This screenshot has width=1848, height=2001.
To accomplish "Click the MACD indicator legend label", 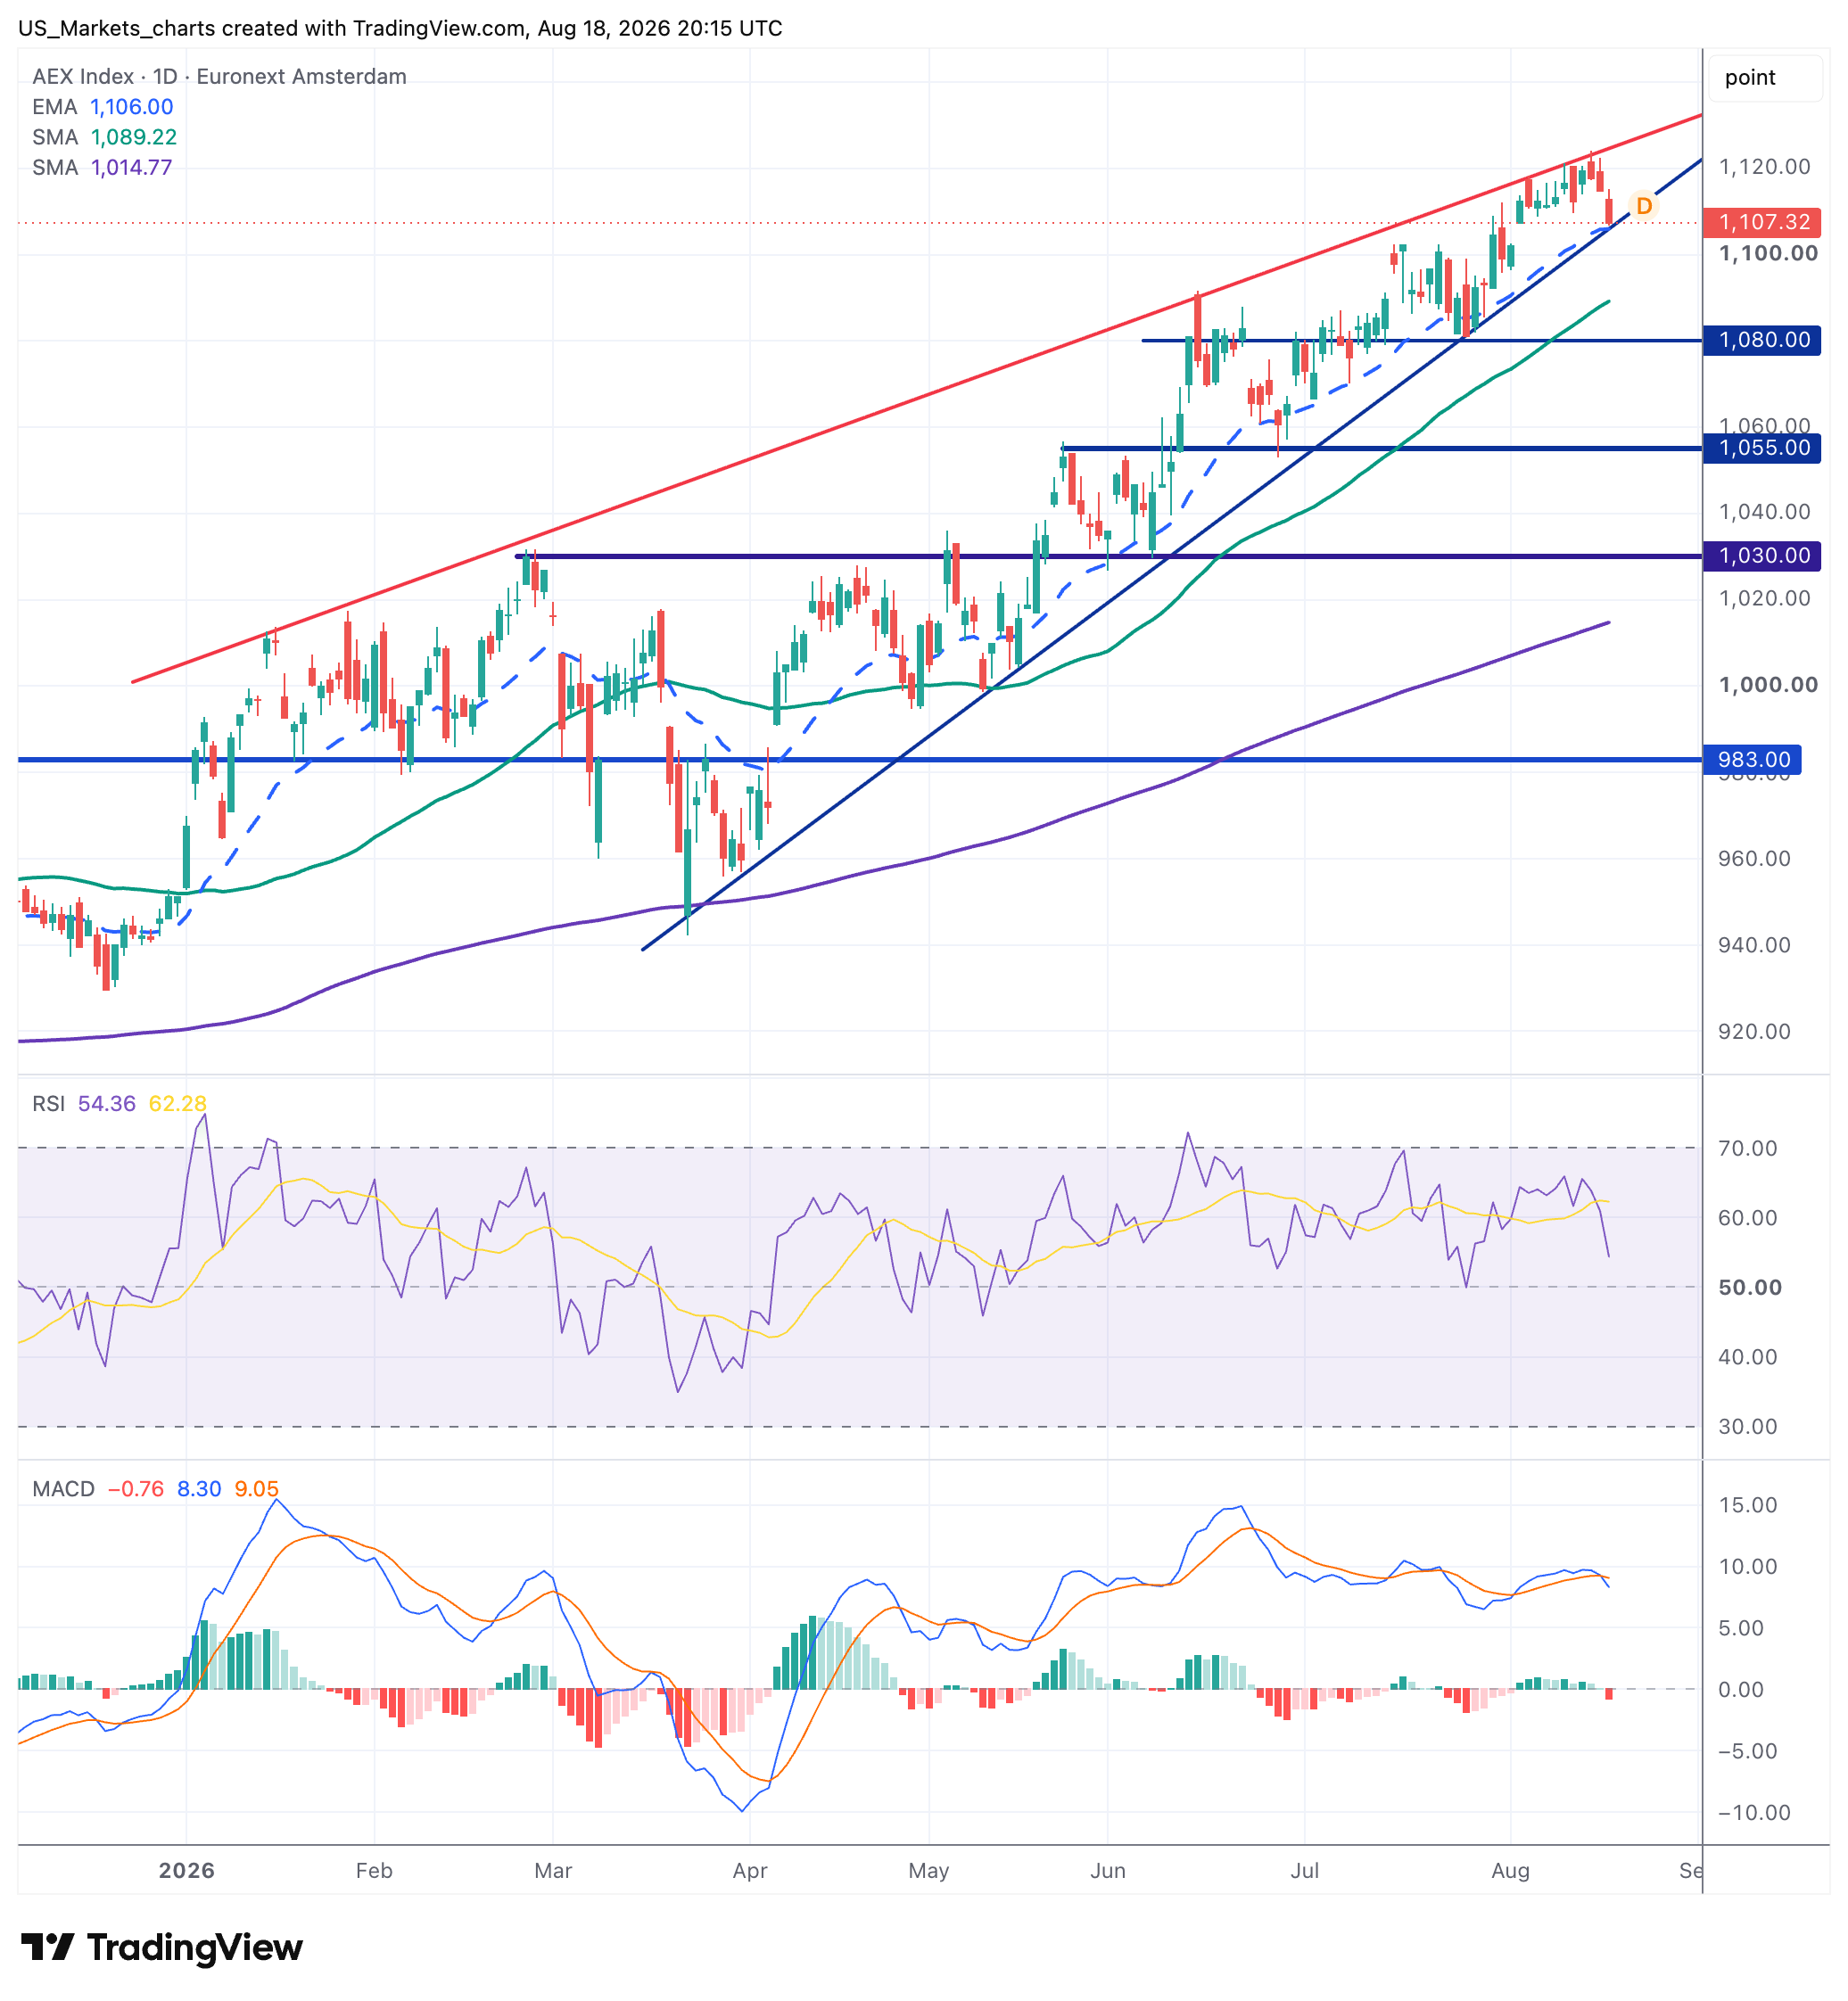I will (x=63, y=1489).
